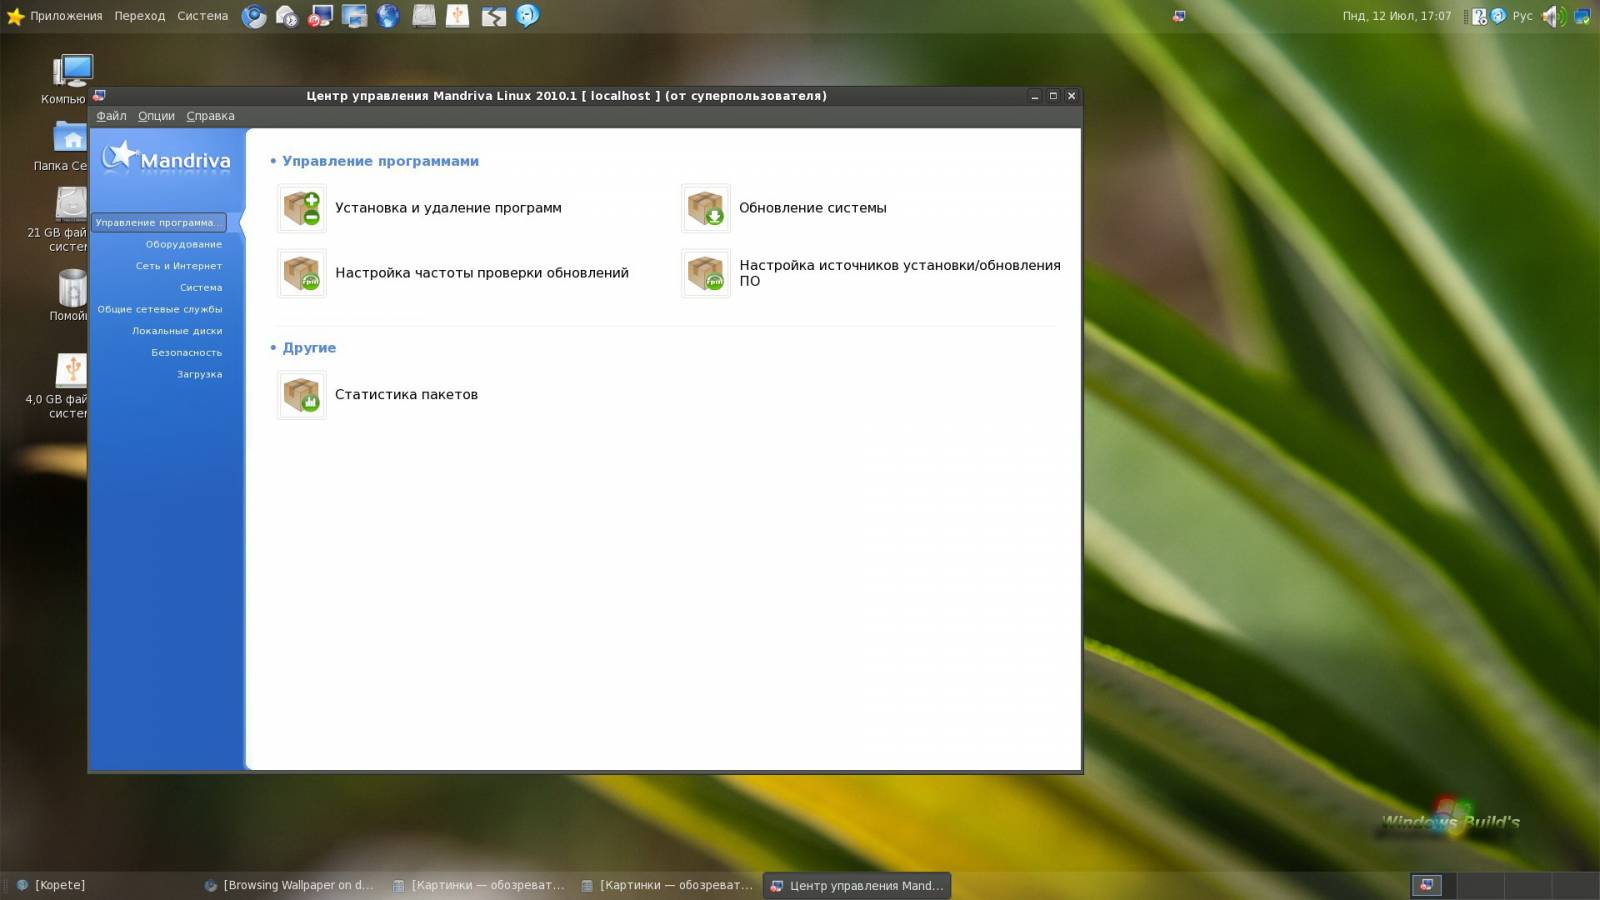Open the Статистика пакетов icon
The height and width of the screenshot is (900, 1600).
tap(301, 395)
